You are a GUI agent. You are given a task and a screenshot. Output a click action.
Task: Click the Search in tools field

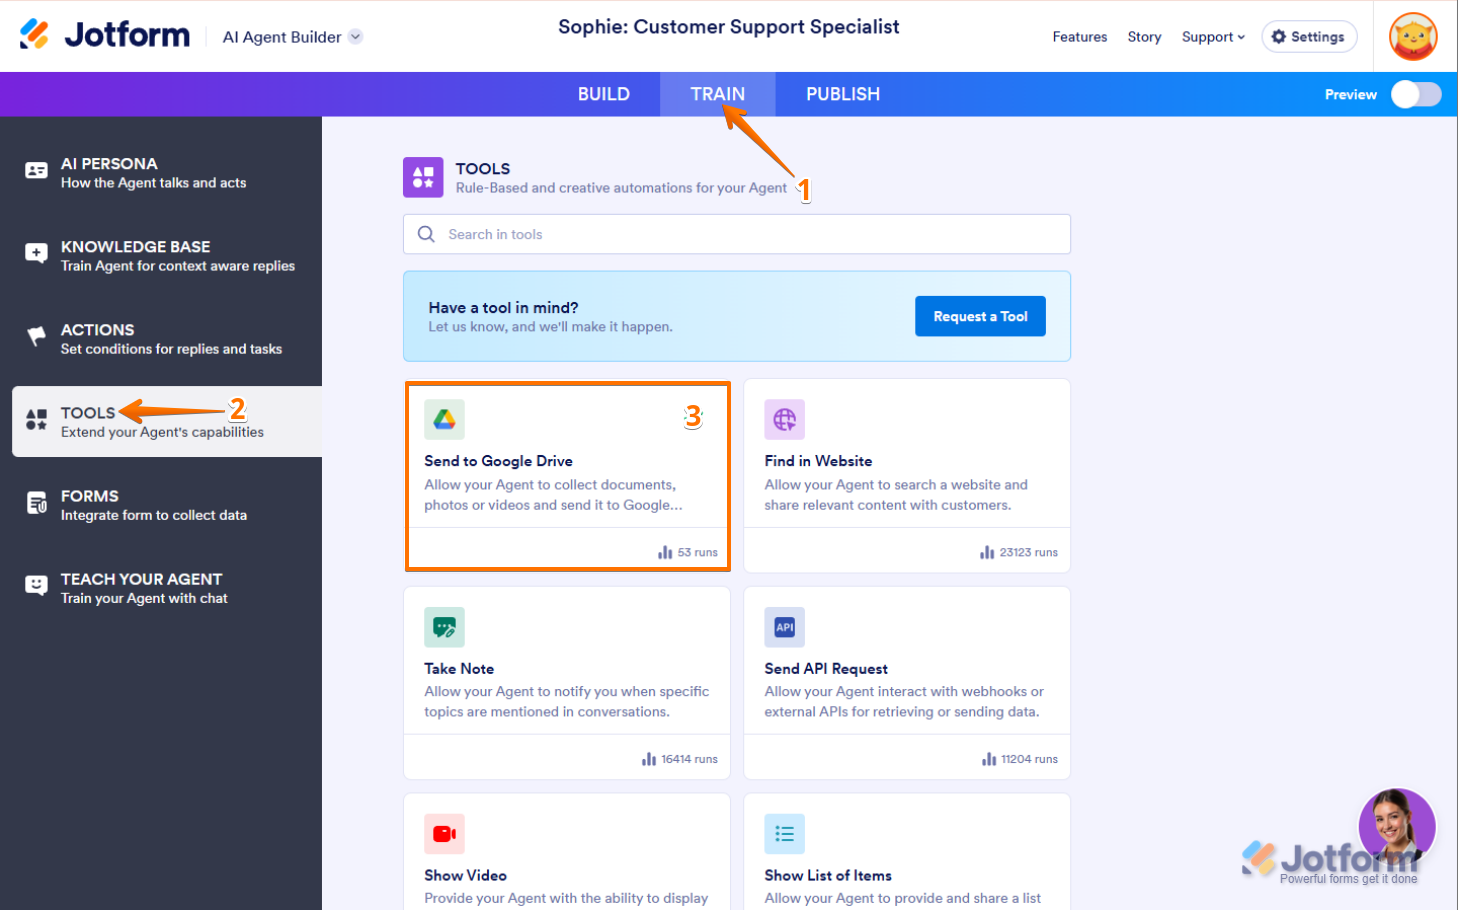(x=736, y=234)
